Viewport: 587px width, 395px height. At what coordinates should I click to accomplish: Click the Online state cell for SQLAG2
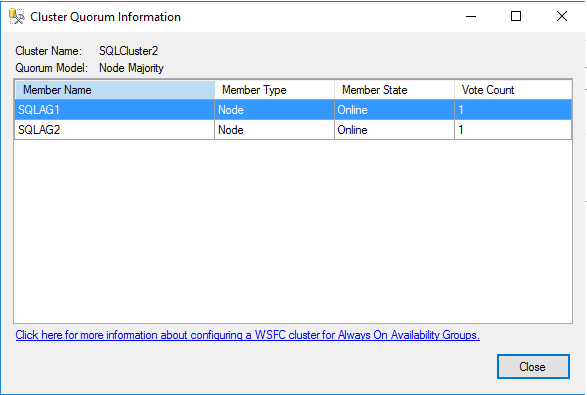pyautogui.click(x=394, y=130)
